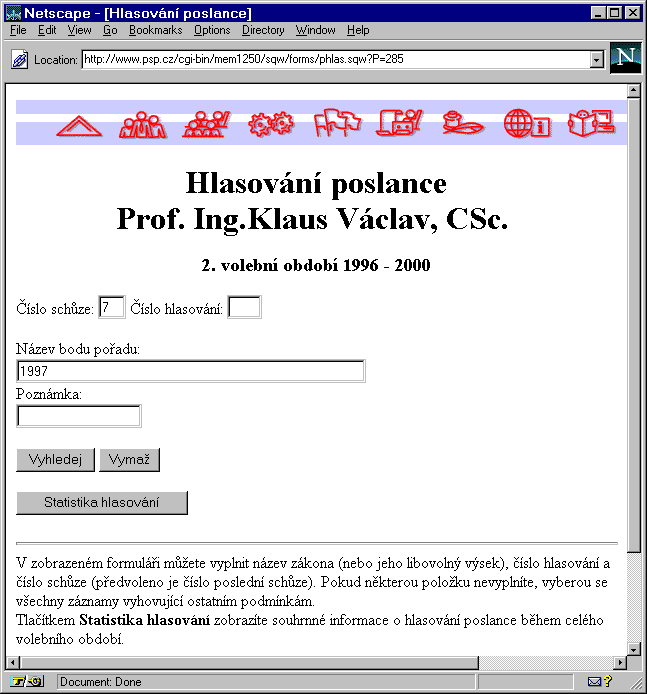Image resolution: width=647 pixels, height=694 pixels.
Task: Click the red flags navigation icon
Action: pyautogui.click(x=337, y=123)
